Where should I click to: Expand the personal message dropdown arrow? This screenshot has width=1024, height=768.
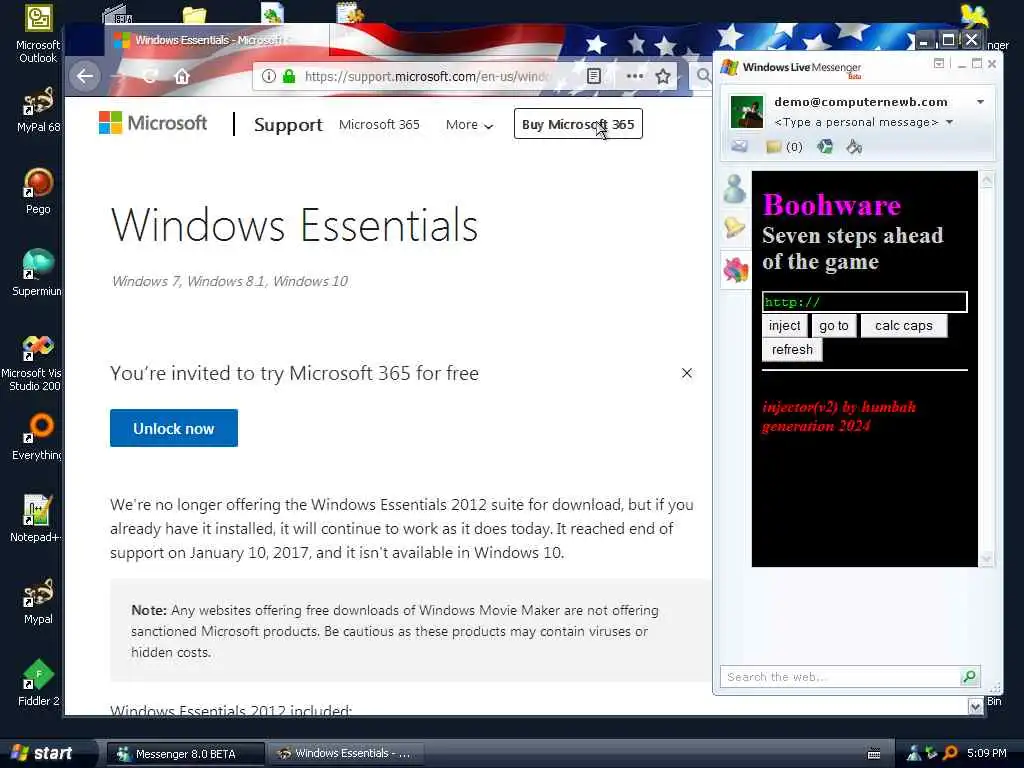pos(950,122)
